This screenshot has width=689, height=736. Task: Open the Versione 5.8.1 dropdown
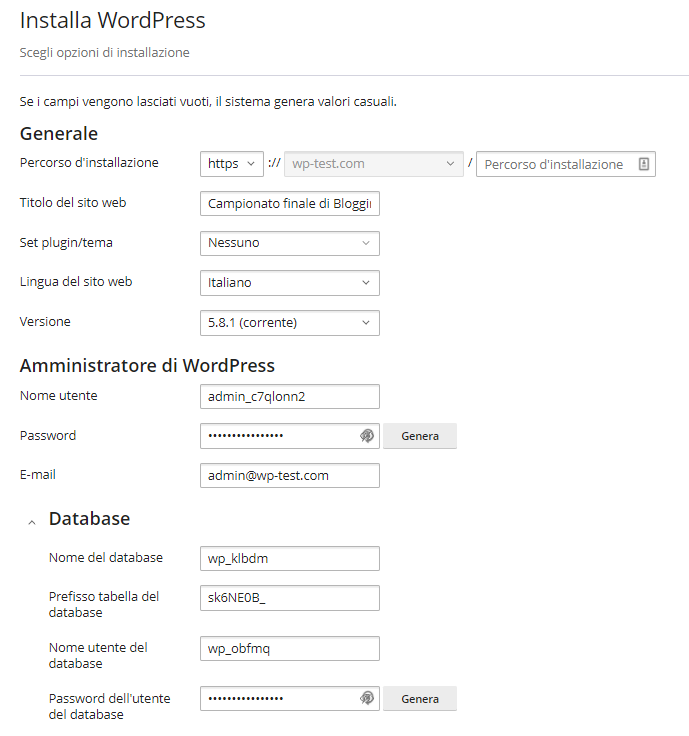click(x=290, y=323)
